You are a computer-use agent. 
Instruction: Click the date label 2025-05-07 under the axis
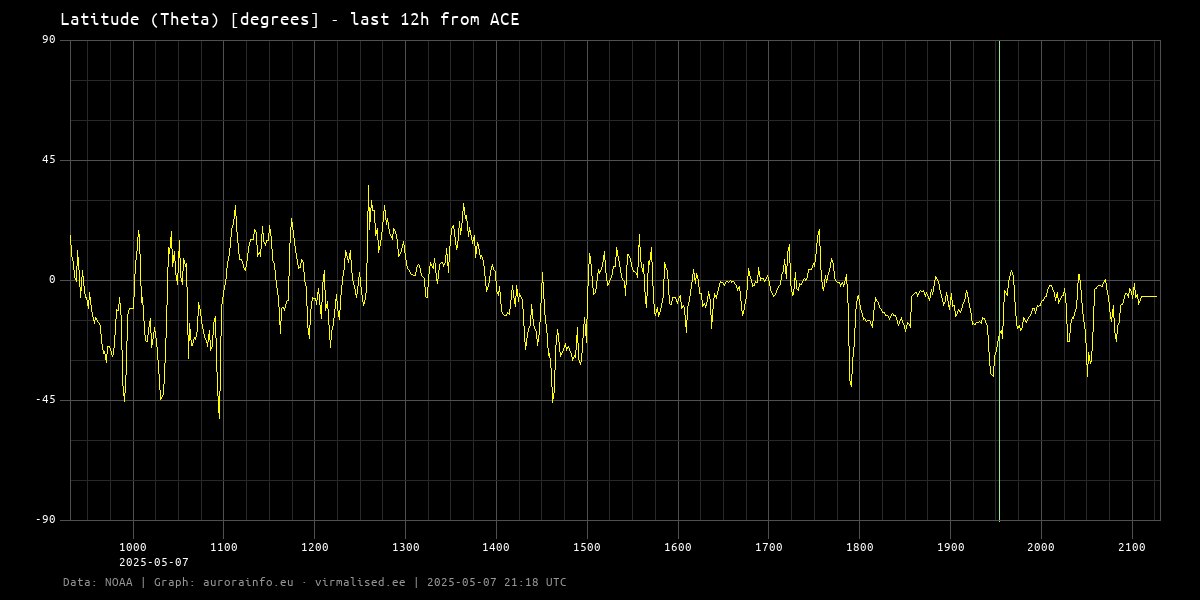(x=154, y=562)
